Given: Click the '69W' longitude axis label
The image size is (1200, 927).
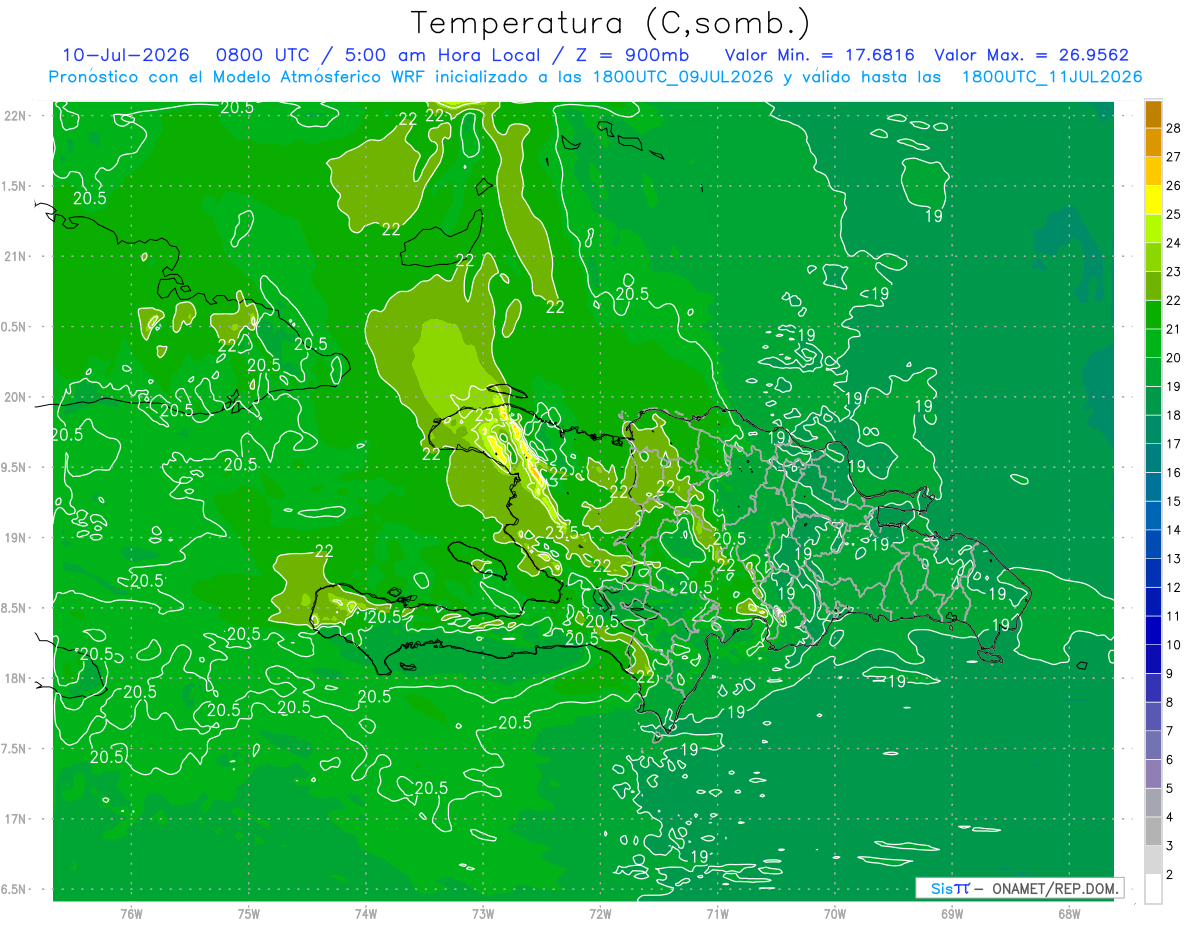Looking at the screenshot, I should click(952, 913).
